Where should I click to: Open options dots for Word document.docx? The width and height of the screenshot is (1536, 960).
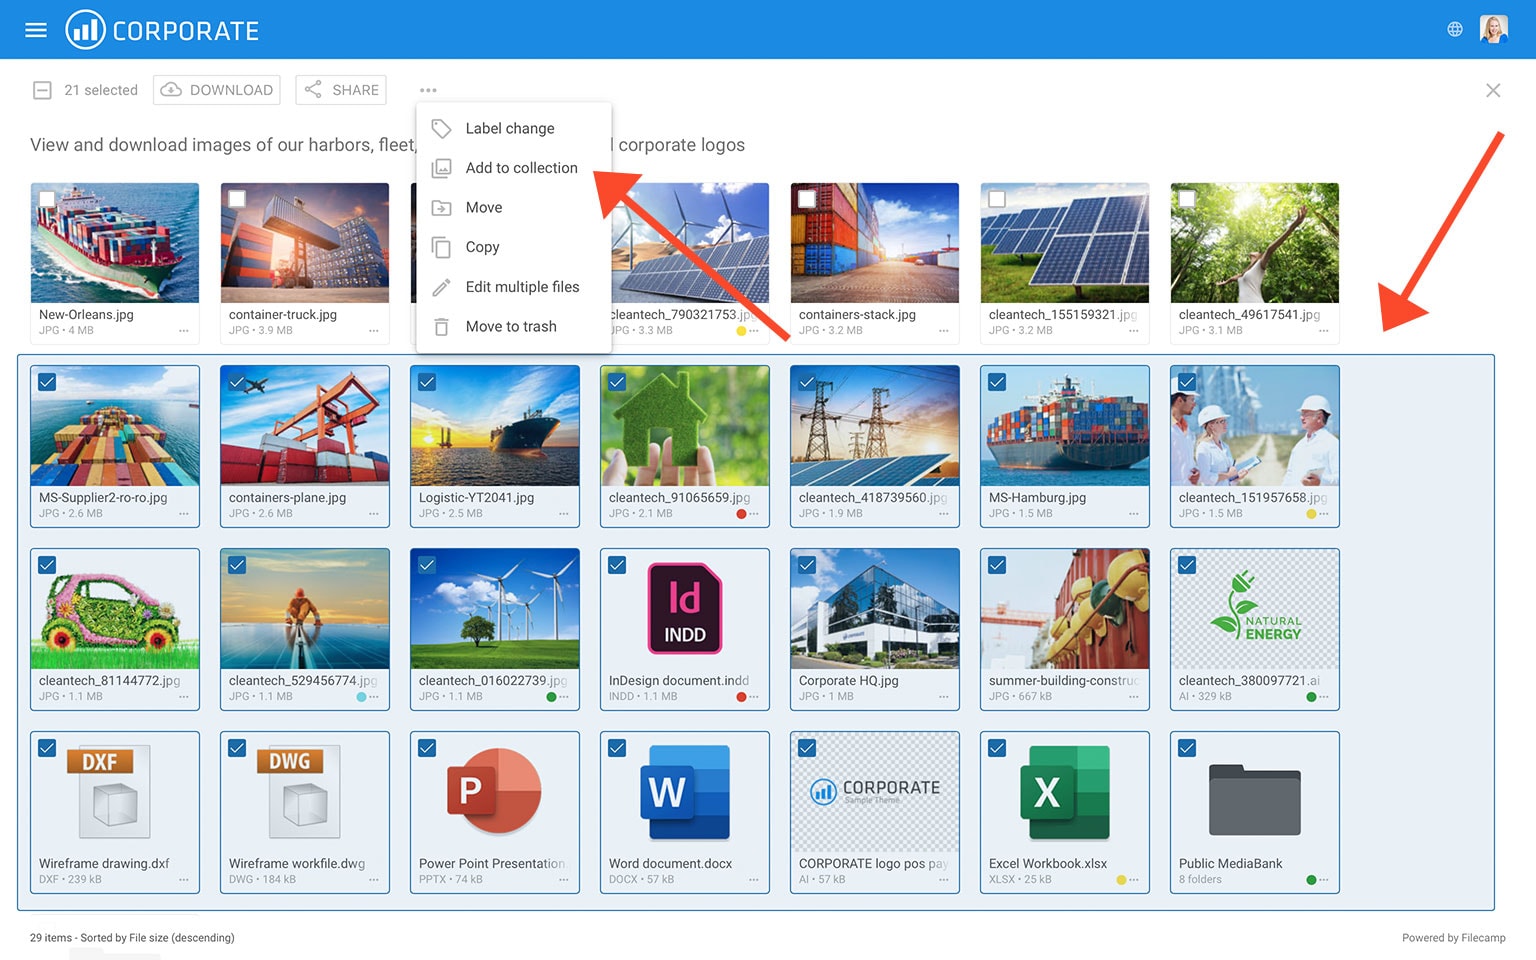[754, 880]
